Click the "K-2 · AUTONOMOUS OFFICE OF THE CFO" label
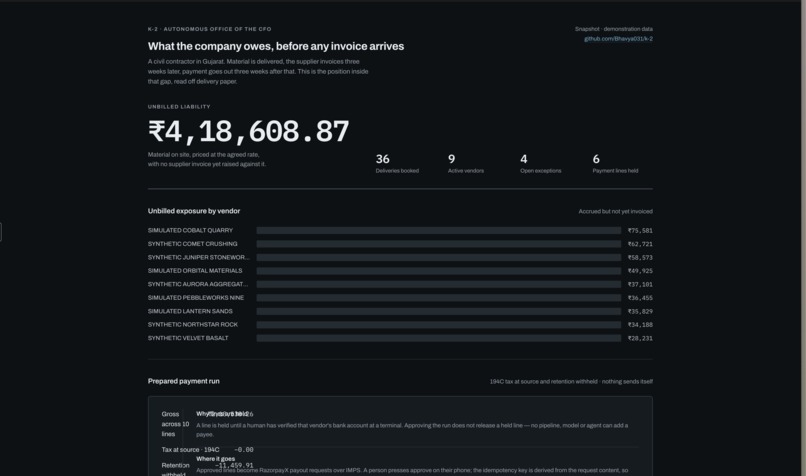The image size is (806, 476). [210, 29]
